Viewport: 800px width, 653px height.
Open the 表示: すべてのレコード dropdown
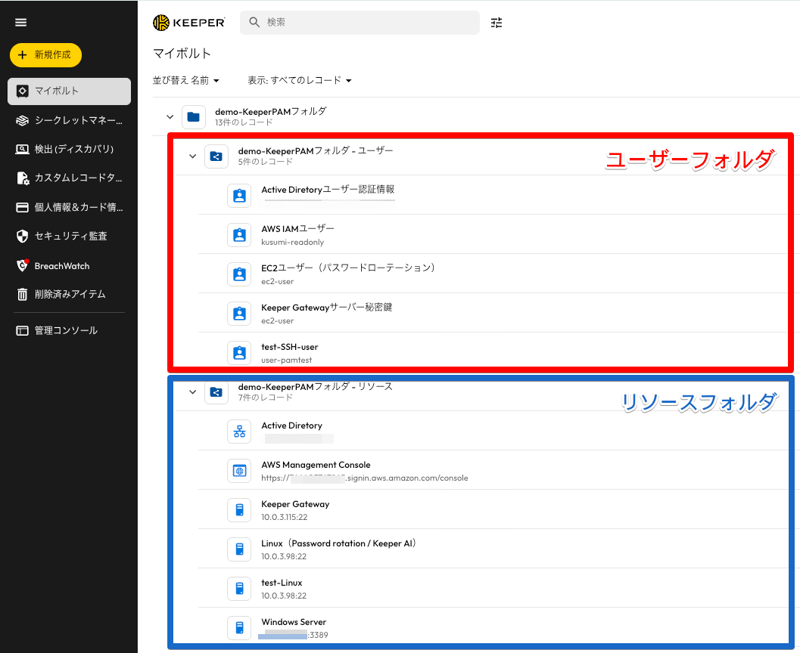coord(299,80)
